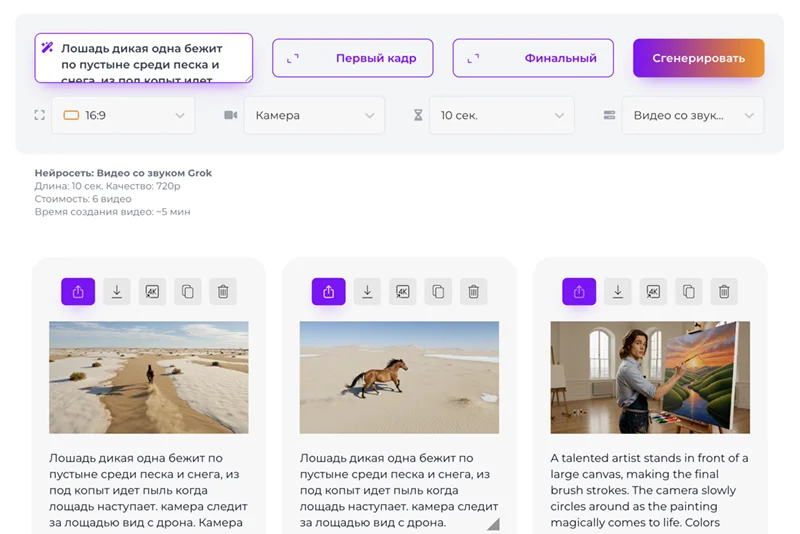This screenshot has height=534, width=800.
Task: Click the expand-corners icon in Первый кадр button
Action: (293, 59)
